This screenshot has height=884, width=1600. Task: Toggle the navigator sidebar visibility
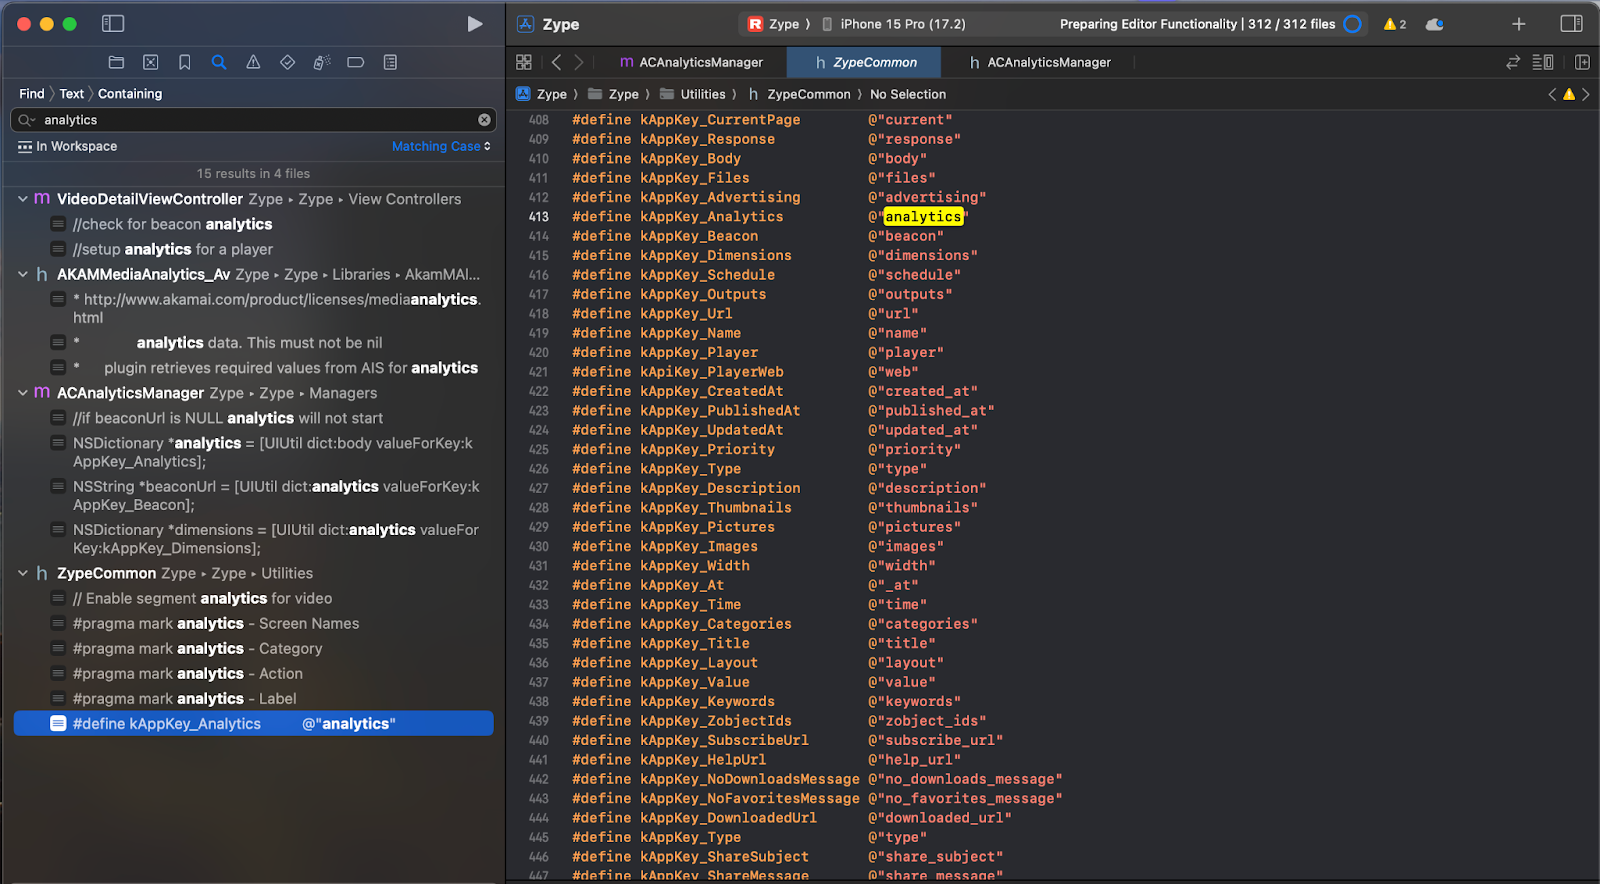click(113, 24)
